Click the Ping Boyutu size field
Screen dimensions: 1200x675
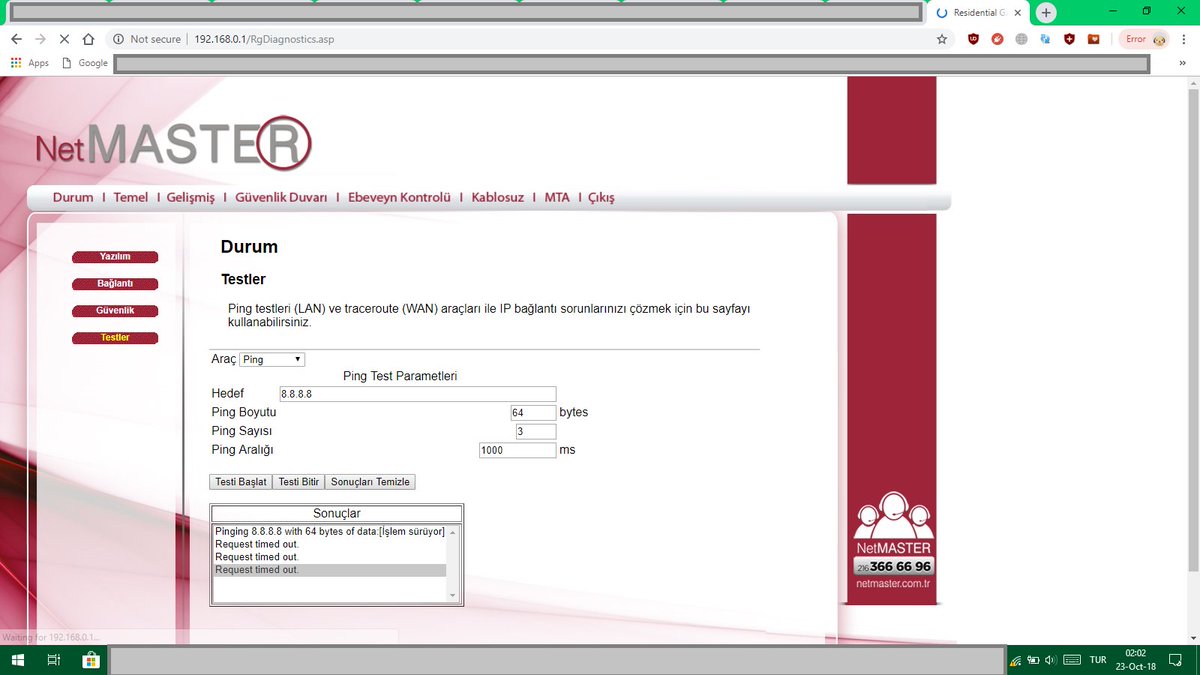(533, 413)
